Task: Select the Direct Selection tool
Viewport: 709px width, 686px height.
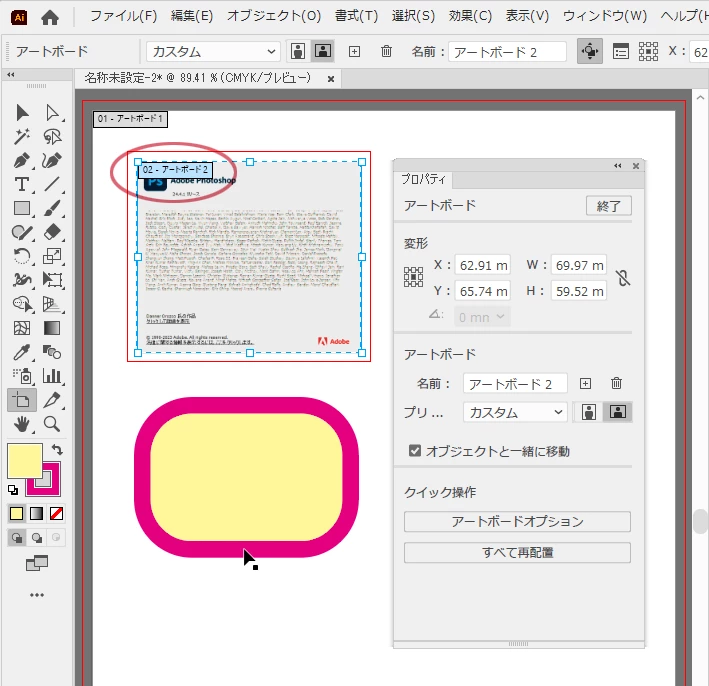Action: click(x=52, y=113)
